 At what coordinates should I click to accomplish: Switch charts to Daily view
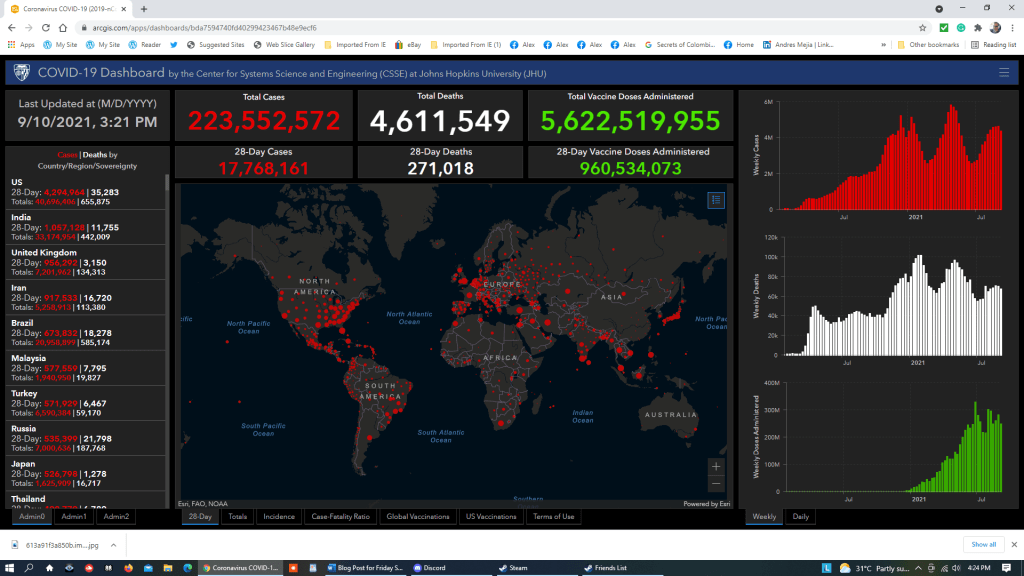800,517
